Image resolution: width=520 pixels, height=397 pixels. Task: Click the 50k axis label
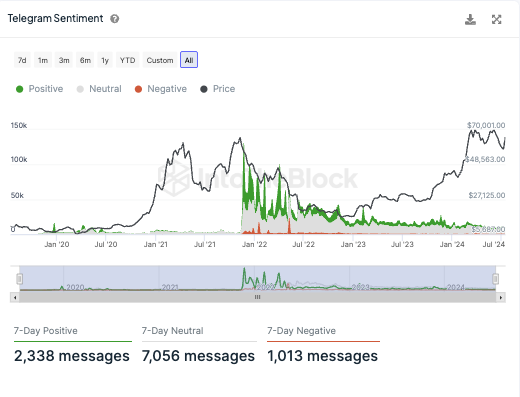click(17, 195)
